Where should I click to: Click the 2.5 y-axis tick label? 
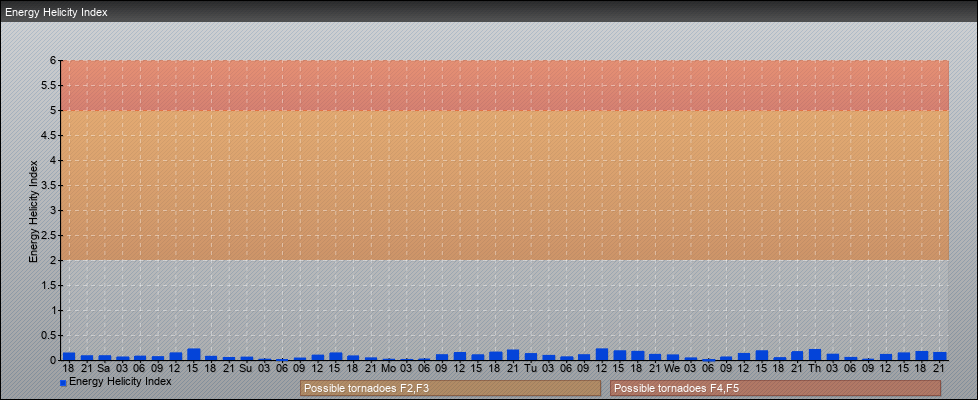(50, 235)
